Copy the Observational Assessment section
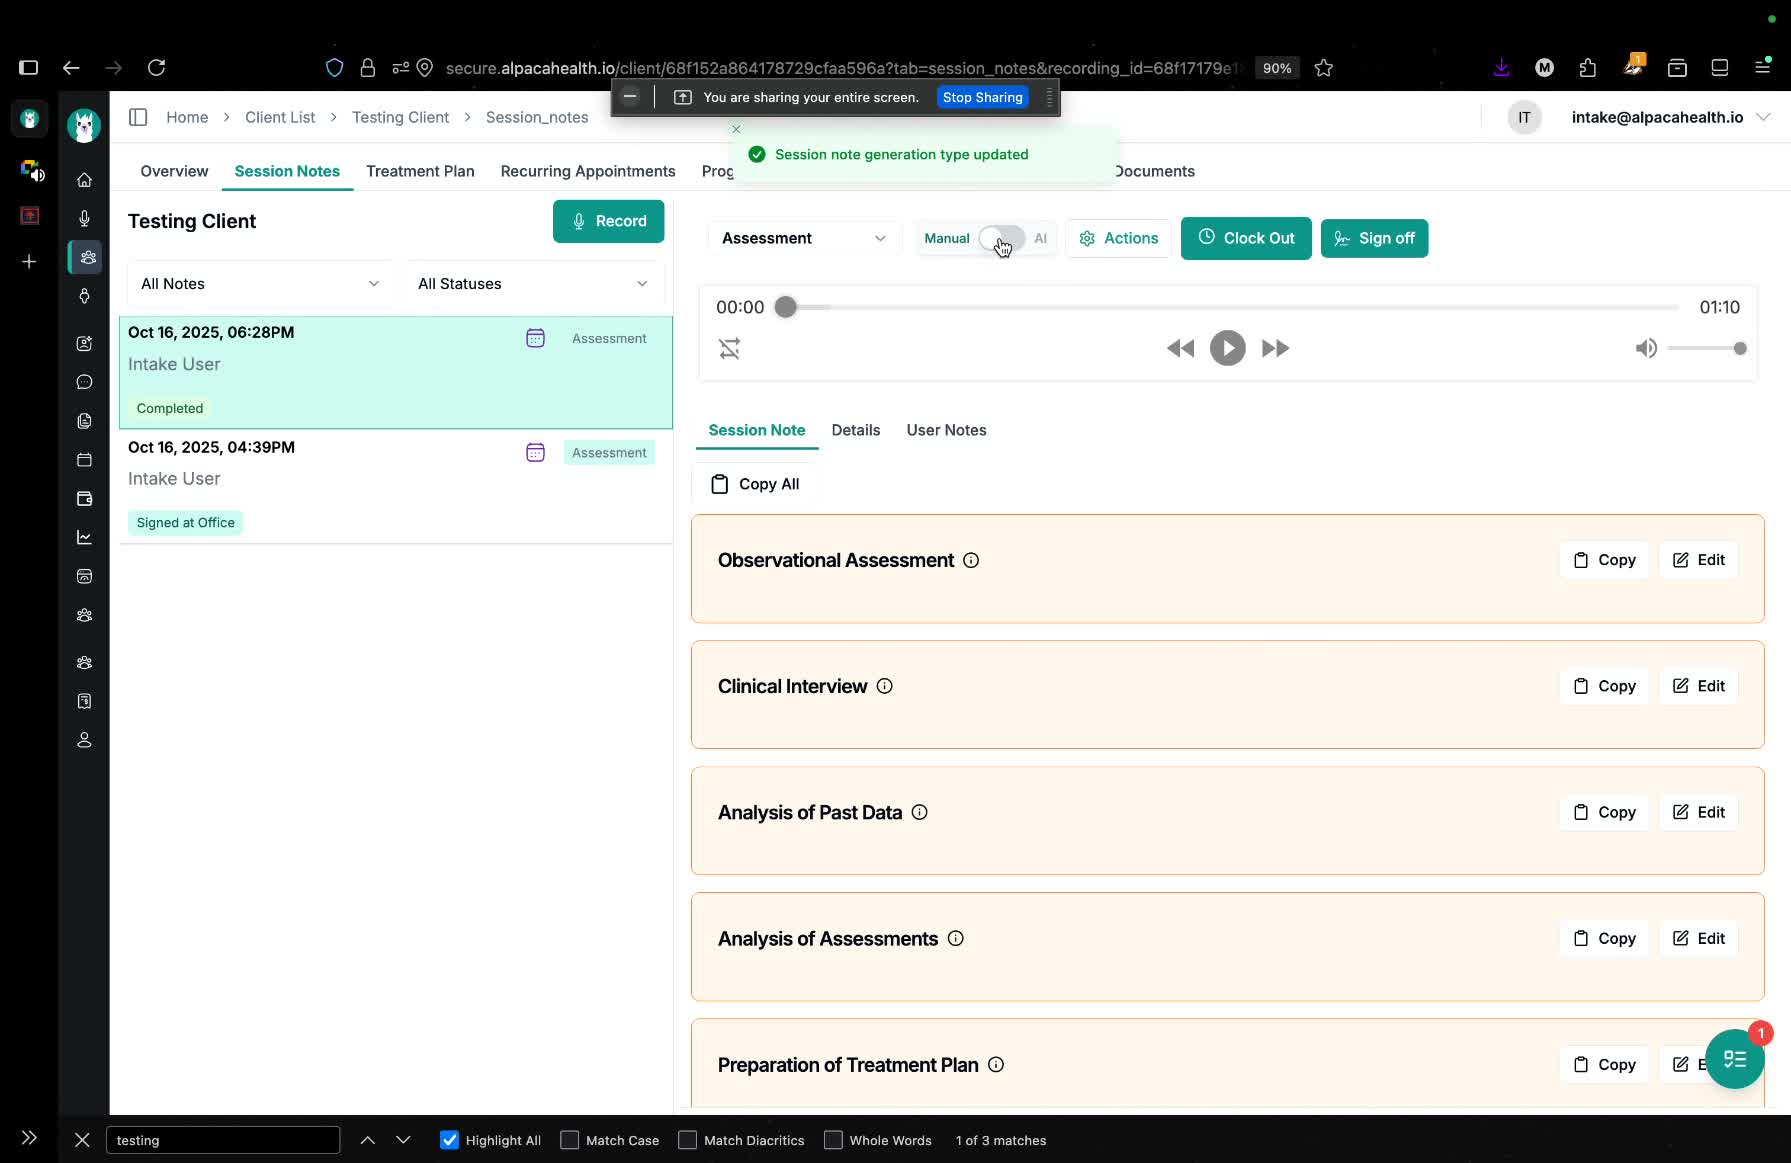Image resolution: width=1791 pixels, height=1163 pixels. pyautogui.click(x=1603, y=560)
